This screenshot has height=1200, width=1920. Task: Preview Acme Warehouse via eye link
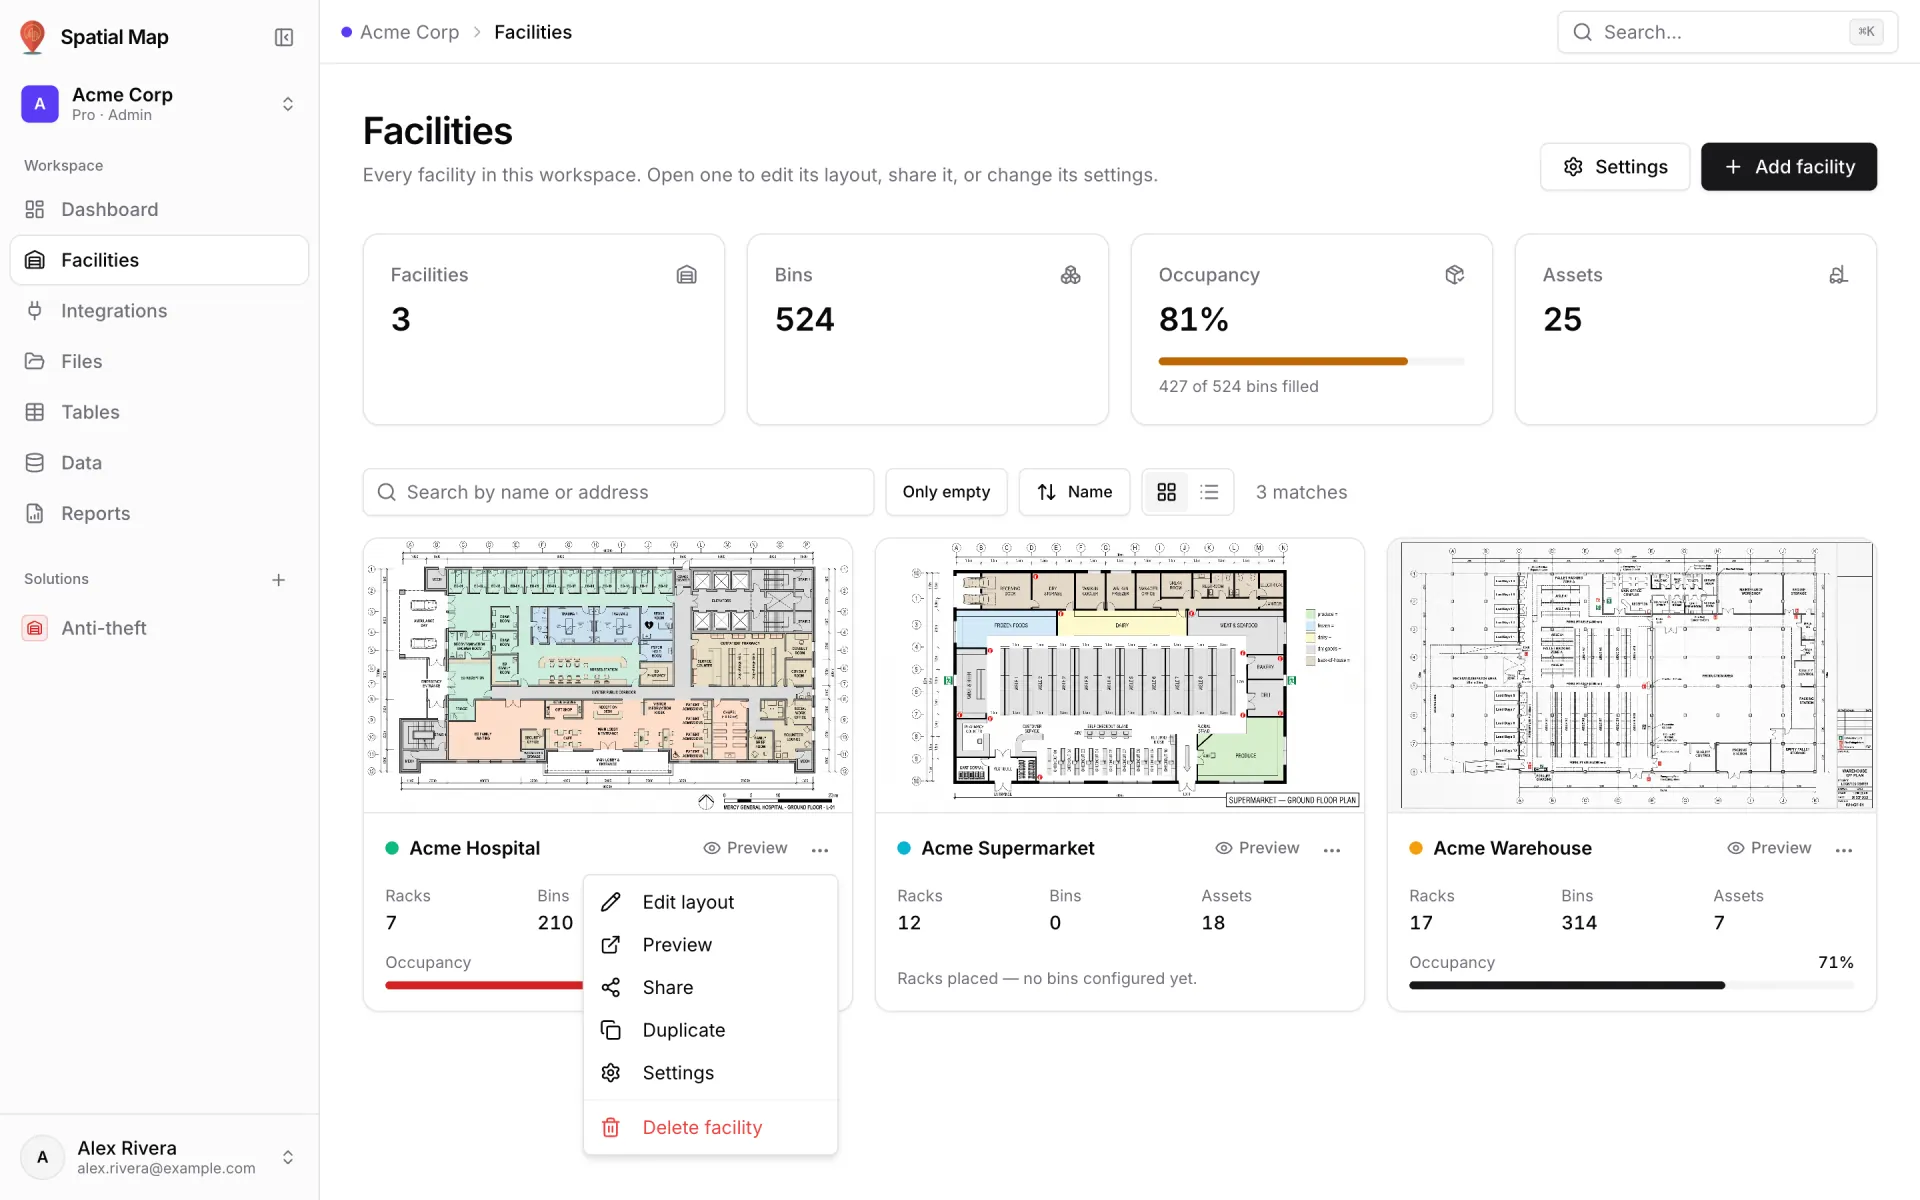tap(1769, 848)
